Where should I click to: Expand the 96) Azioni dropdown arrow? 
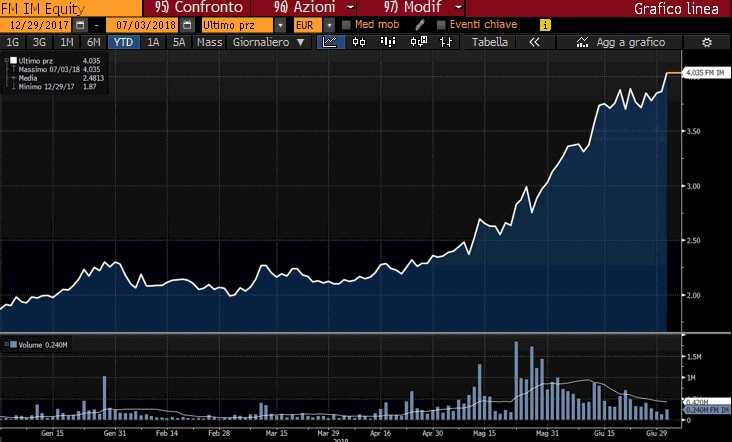(351, 7)
